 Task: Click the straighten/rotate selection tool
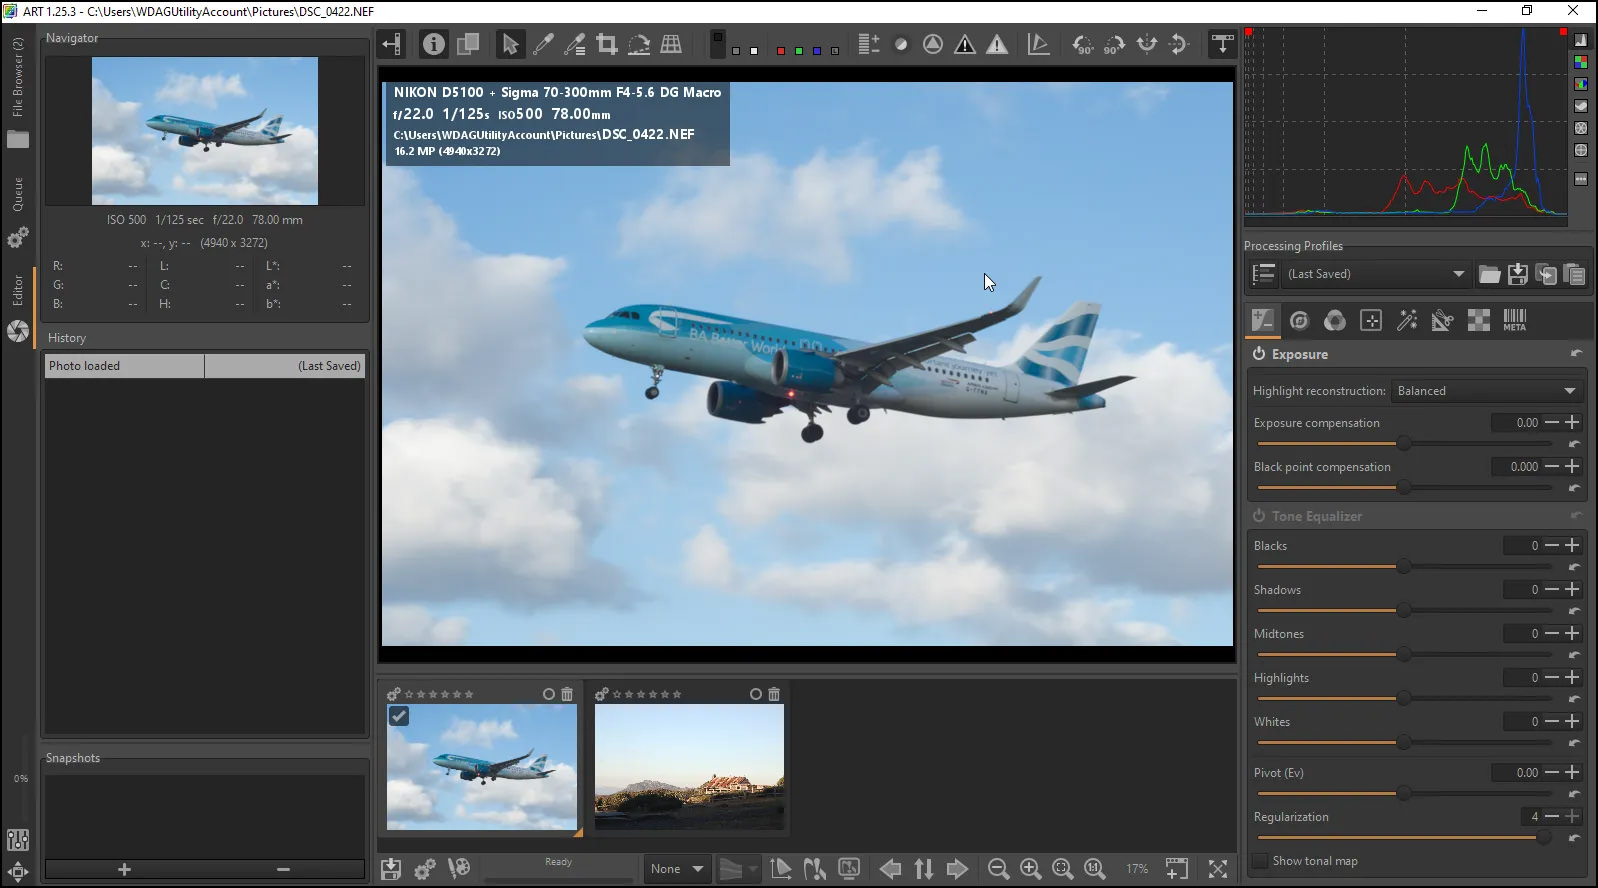click(x=638, y=44)
